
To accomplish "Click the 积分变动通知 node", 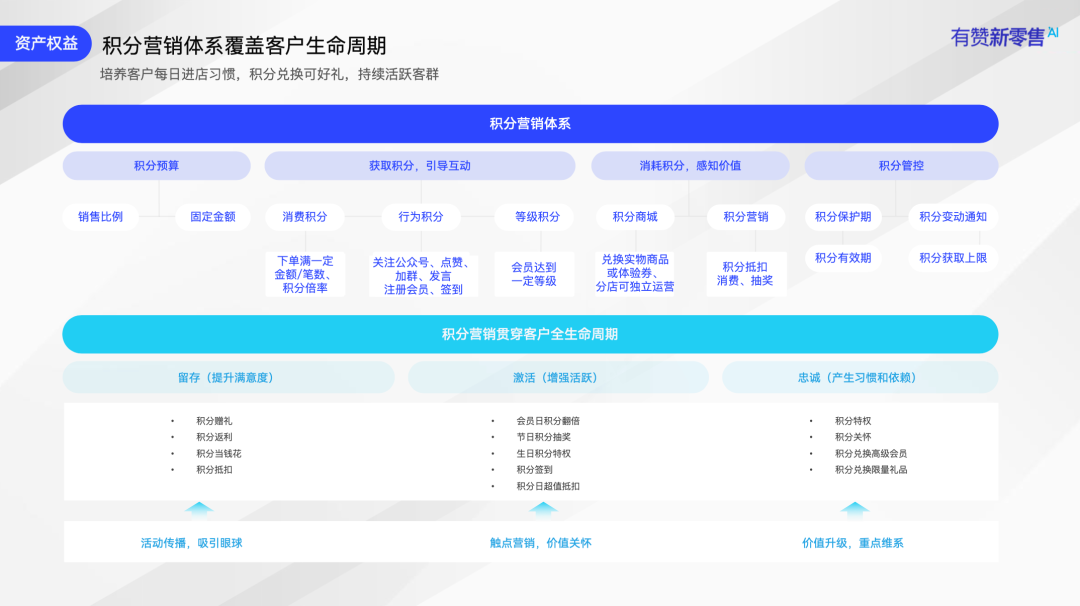I will tap(953, 217).
